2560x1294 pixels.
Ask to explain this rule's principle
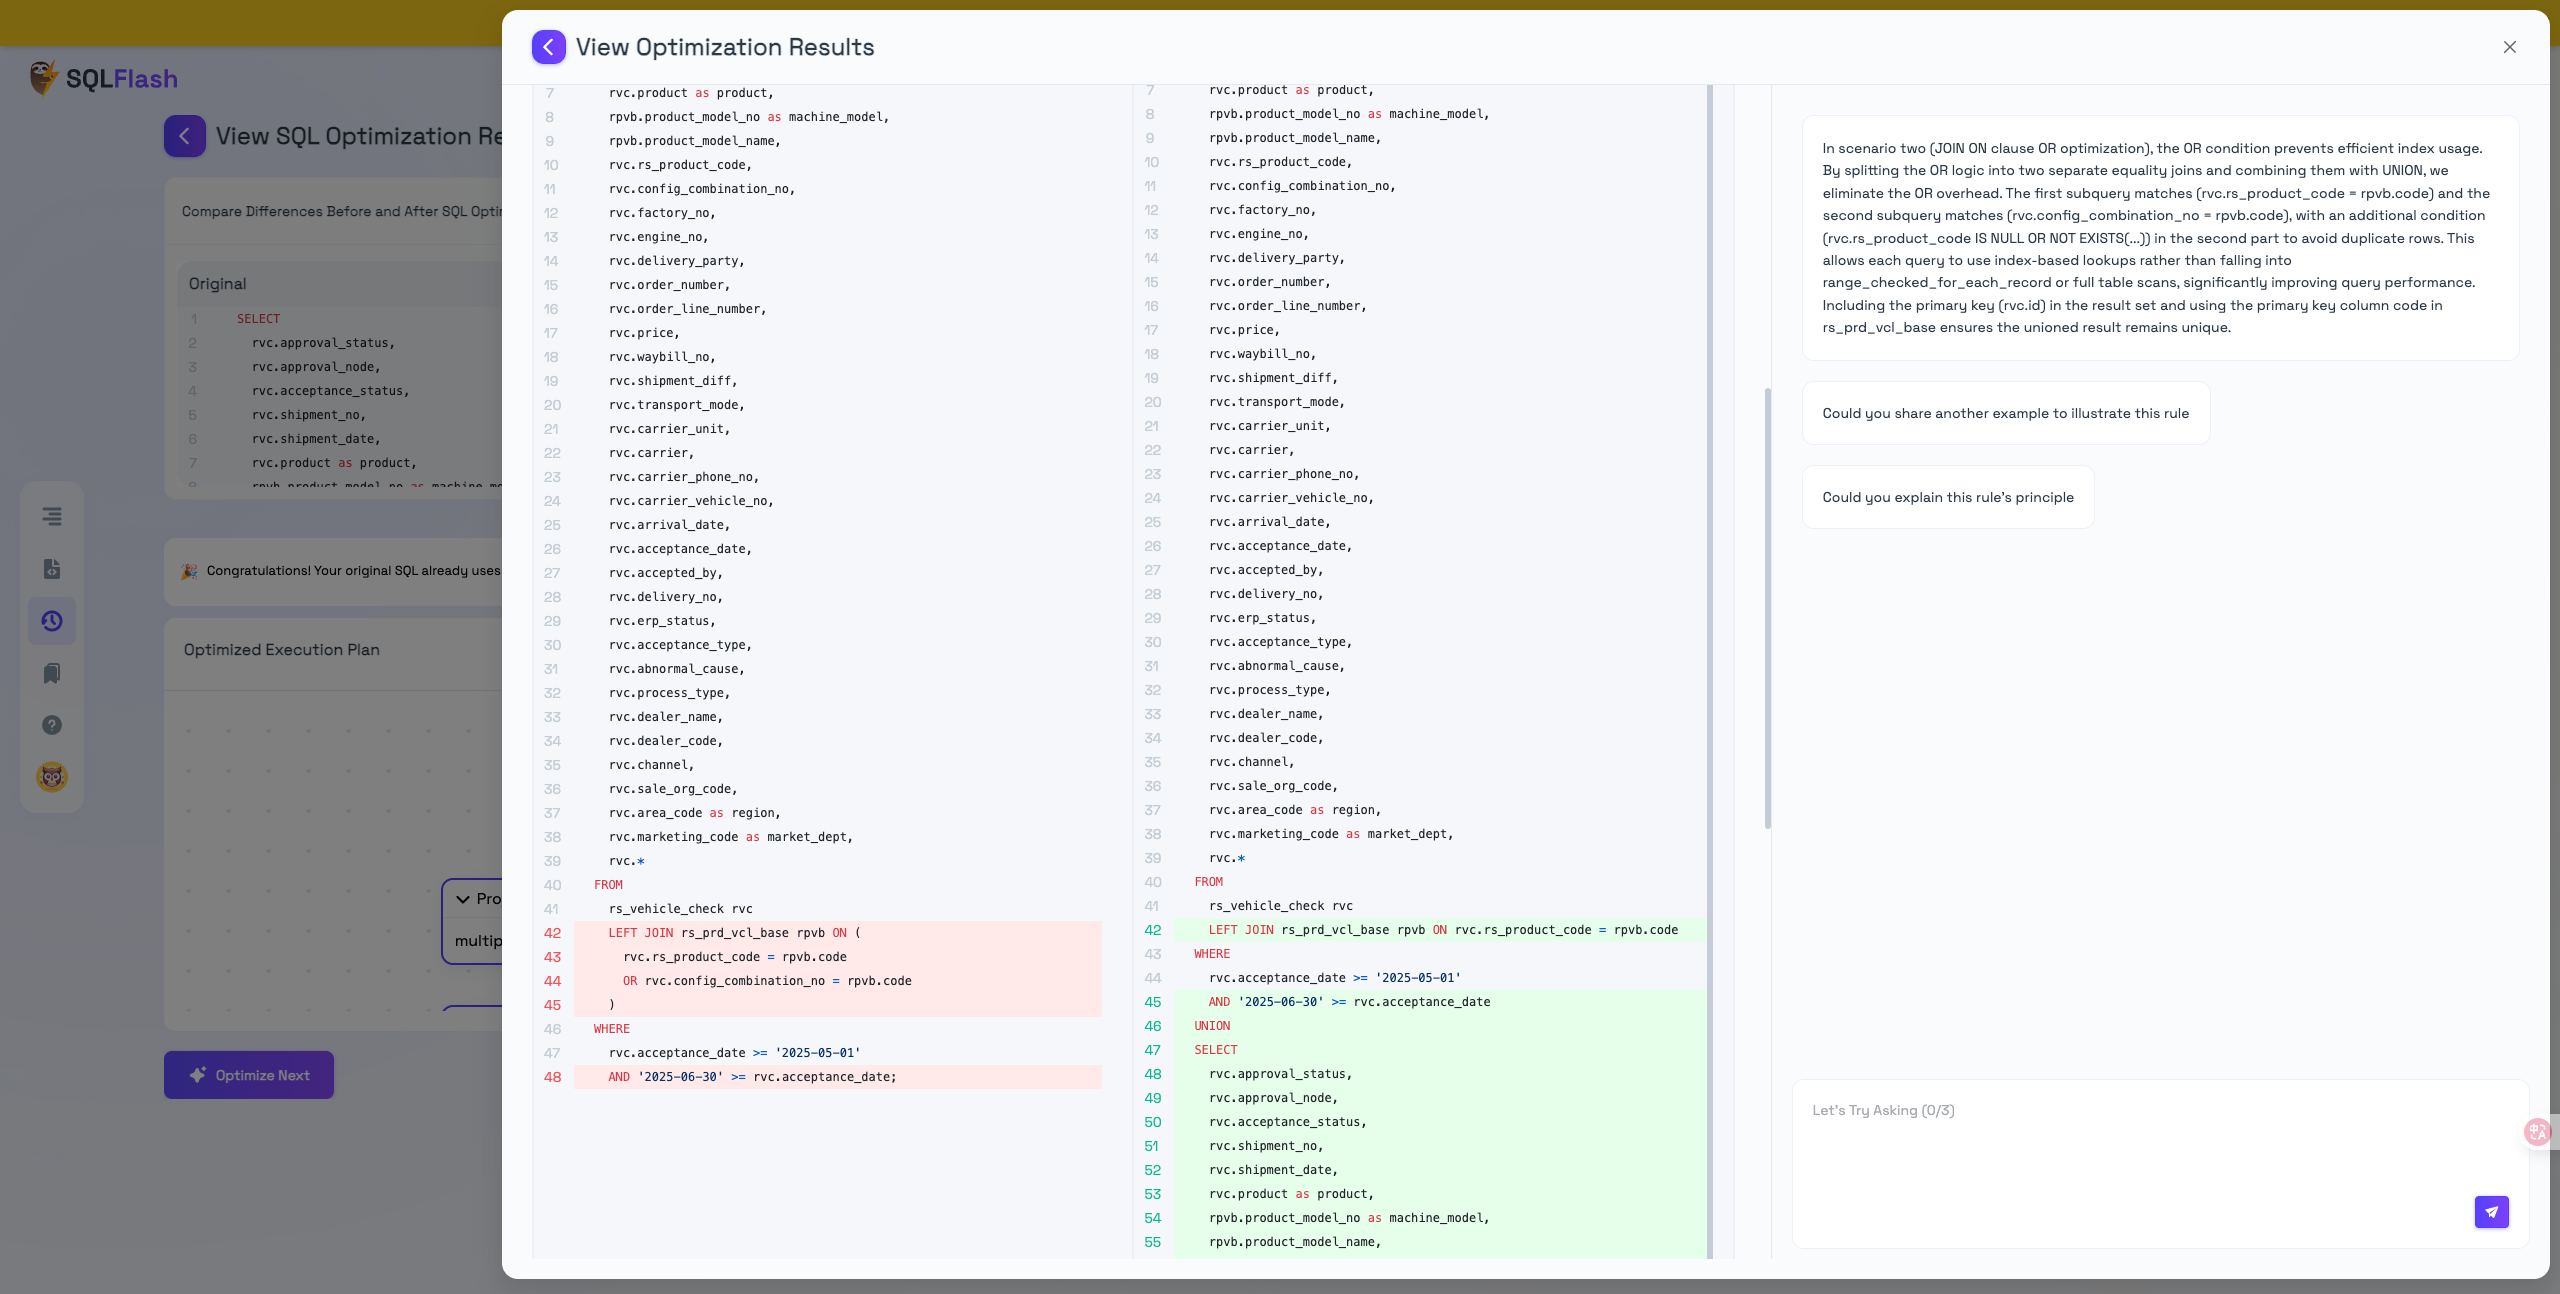coord(1947,497)
